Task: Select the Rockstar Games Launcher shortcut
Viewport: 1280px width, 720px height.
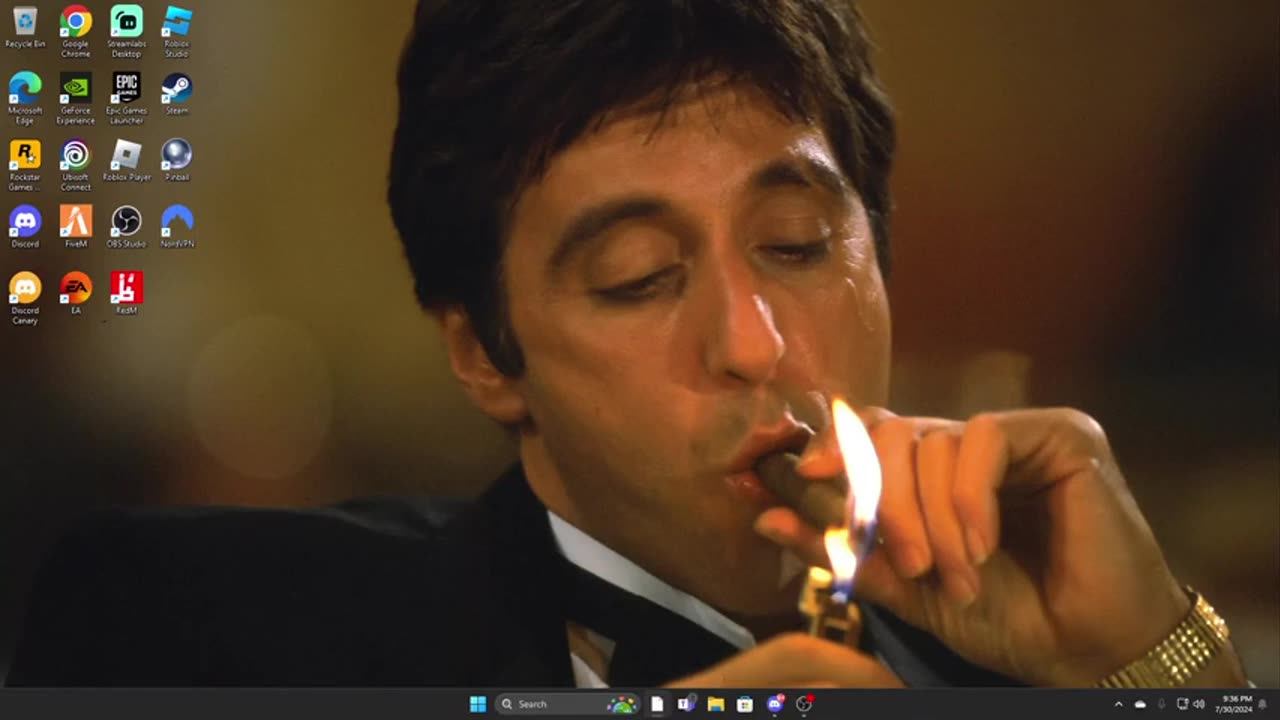Action: pos(25,165)
